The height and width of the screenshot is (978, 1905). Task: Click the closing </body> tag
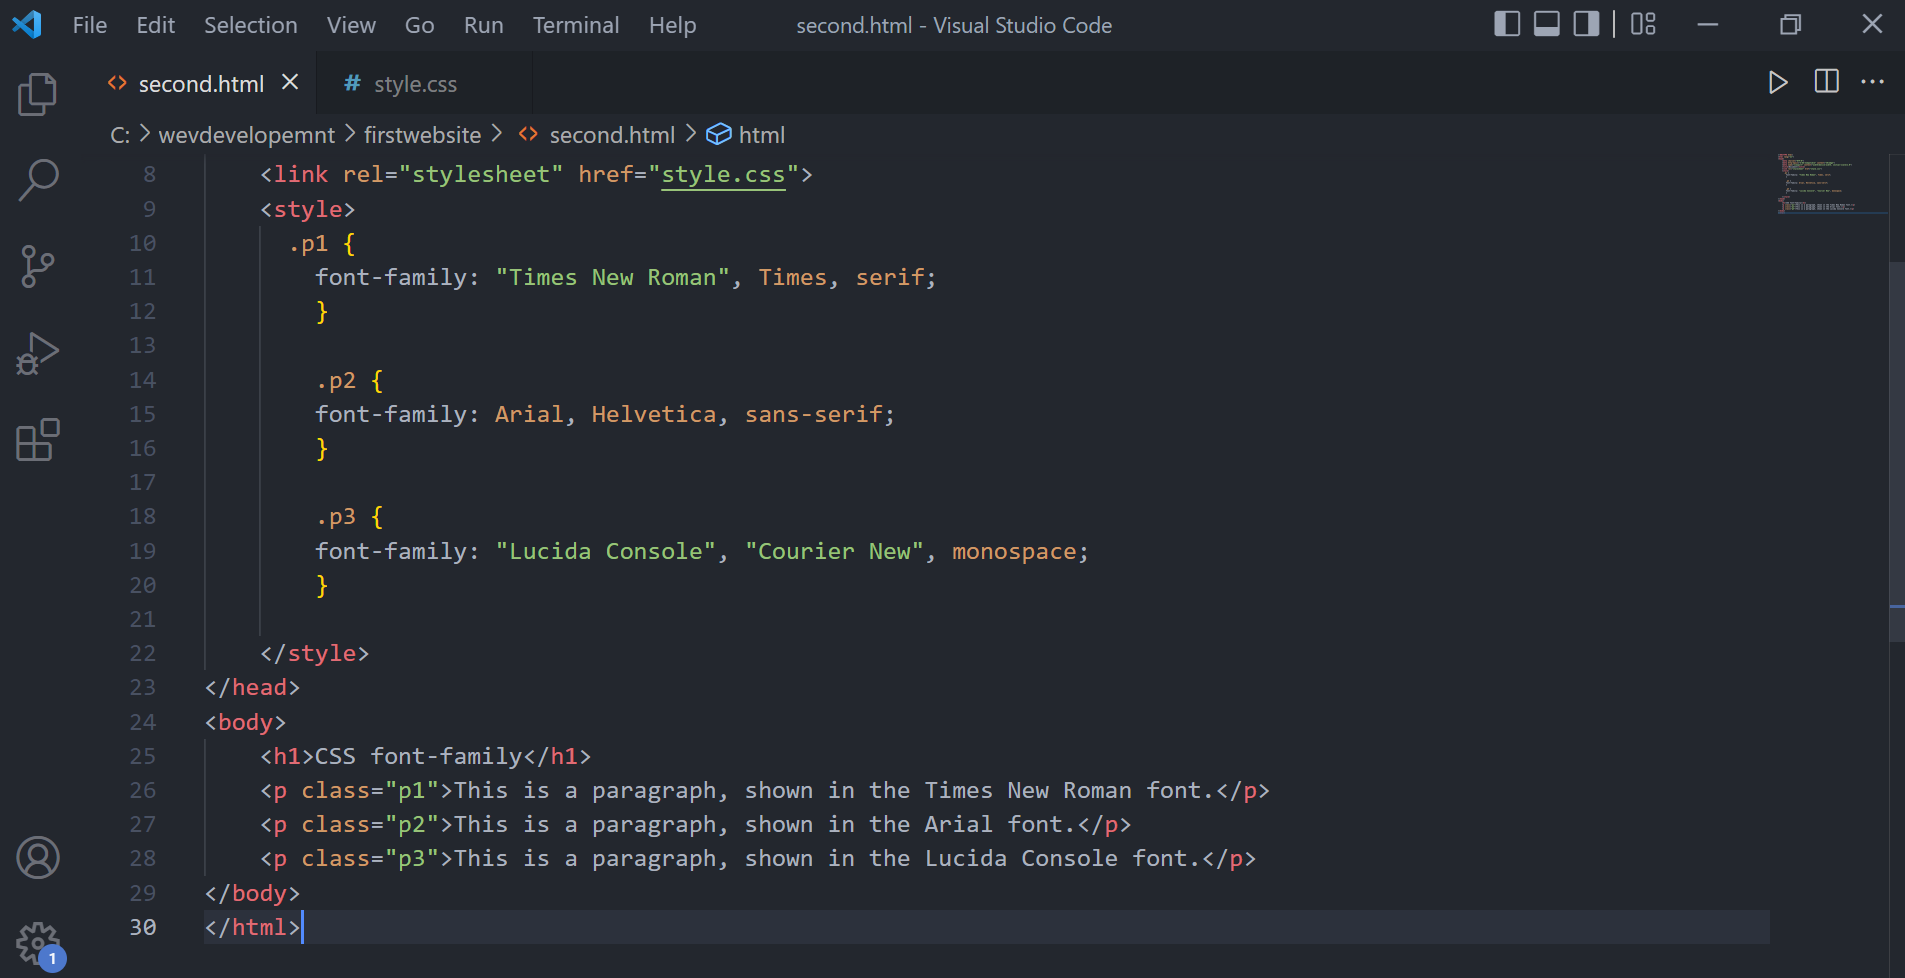tap(252, 893)
